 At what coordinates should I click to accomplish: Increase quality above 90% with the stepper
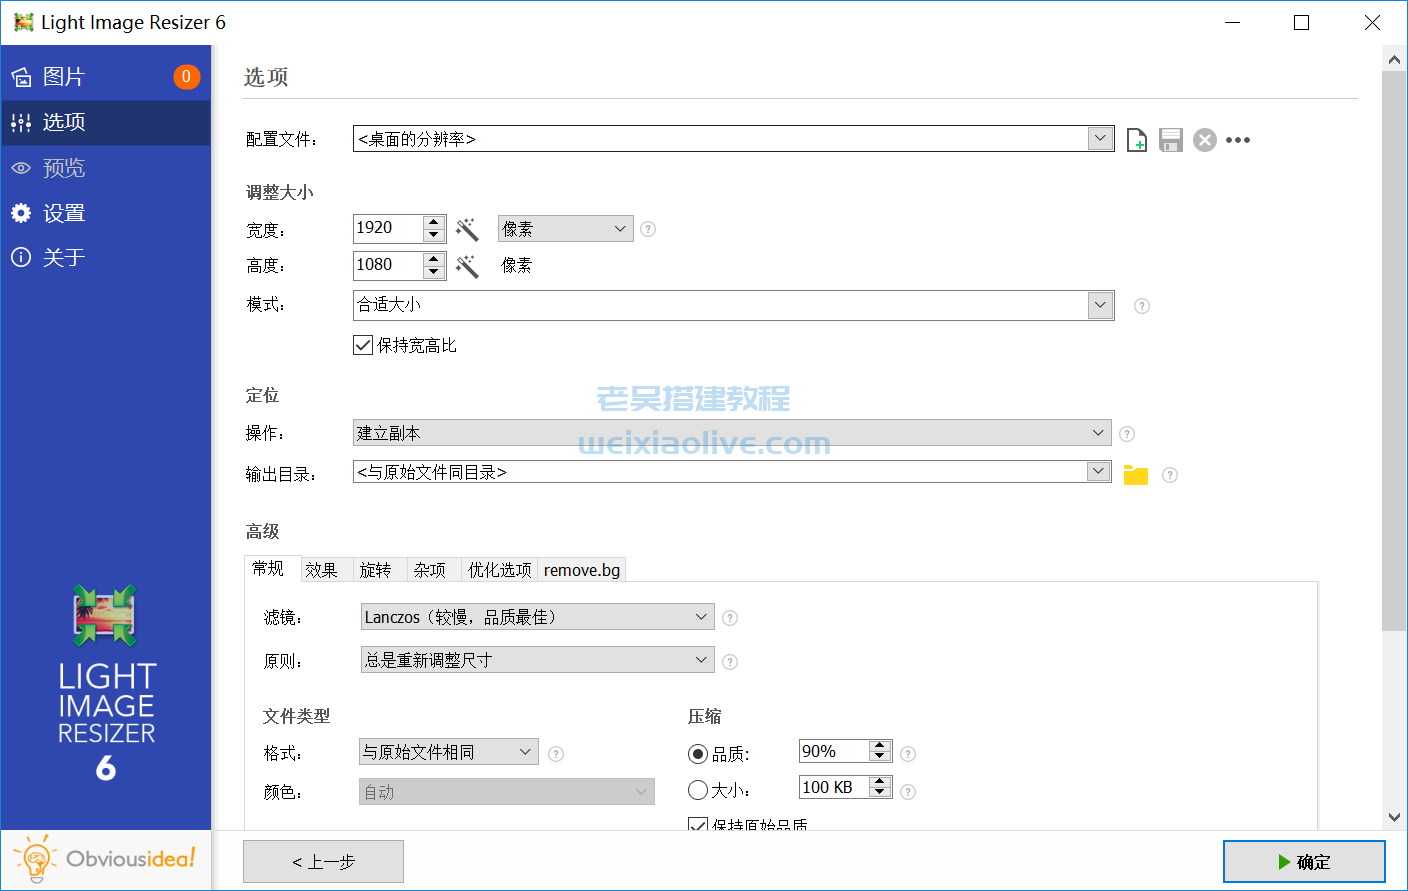pos(878,745)
